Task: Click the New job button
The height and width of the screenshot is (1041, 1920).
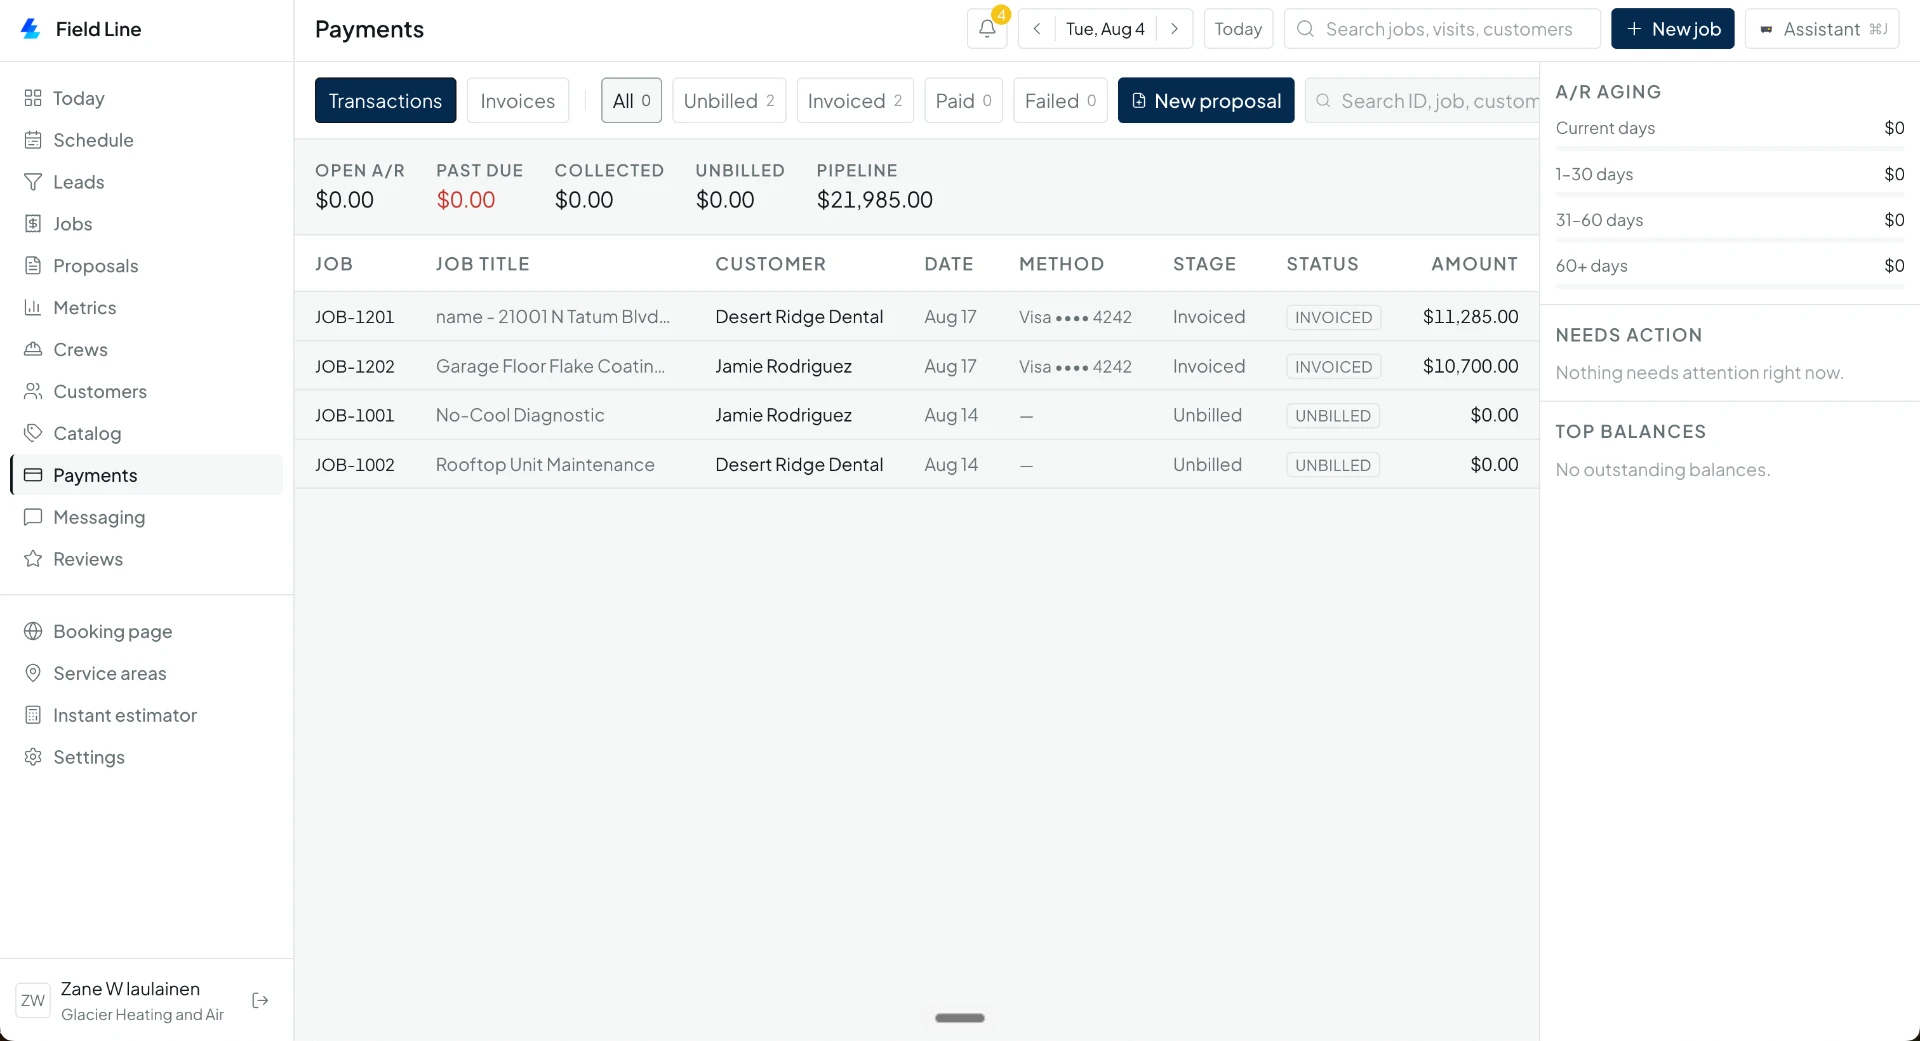Action: (1673, 29)
